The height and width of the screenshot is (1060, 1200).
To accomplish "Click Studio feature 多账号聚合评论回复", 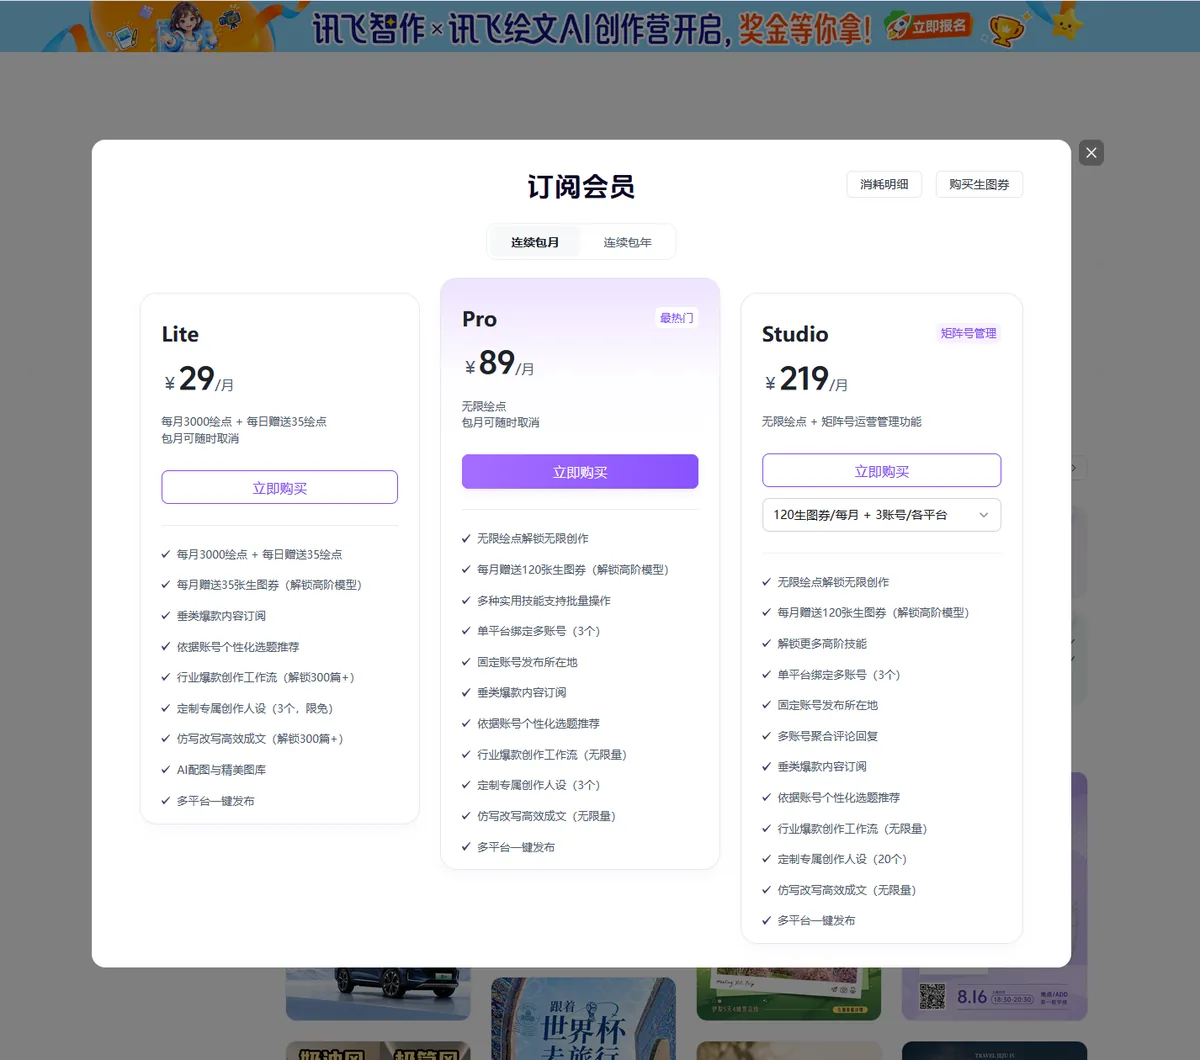I will click(820, 736).
